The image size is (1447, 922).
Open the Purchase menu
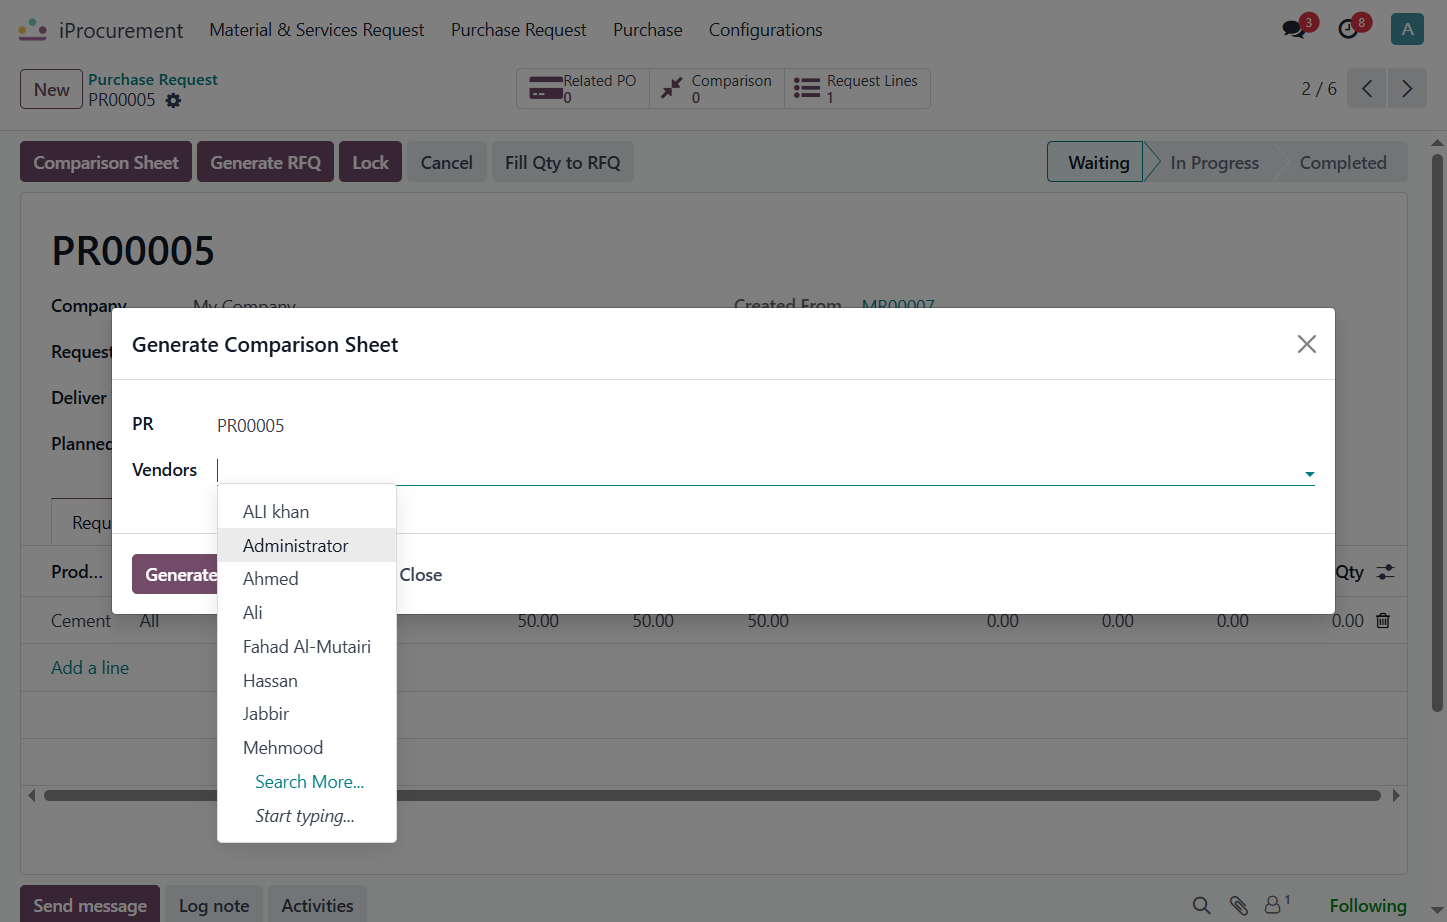tap(648, 30)
